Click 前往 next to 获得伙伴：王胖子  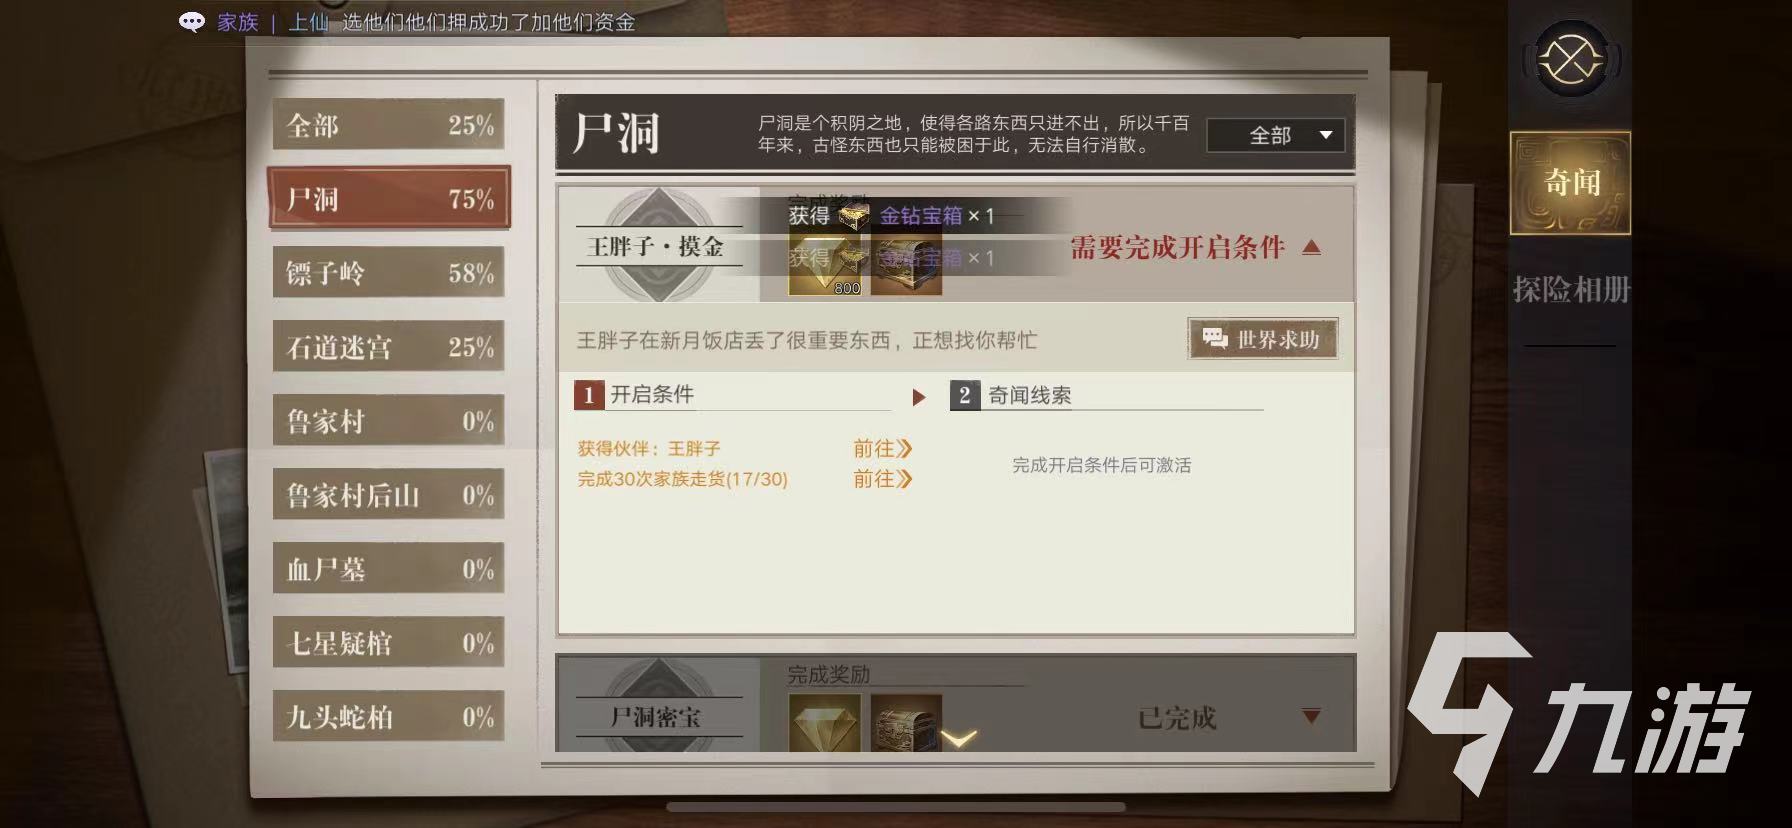coord(882,449)
